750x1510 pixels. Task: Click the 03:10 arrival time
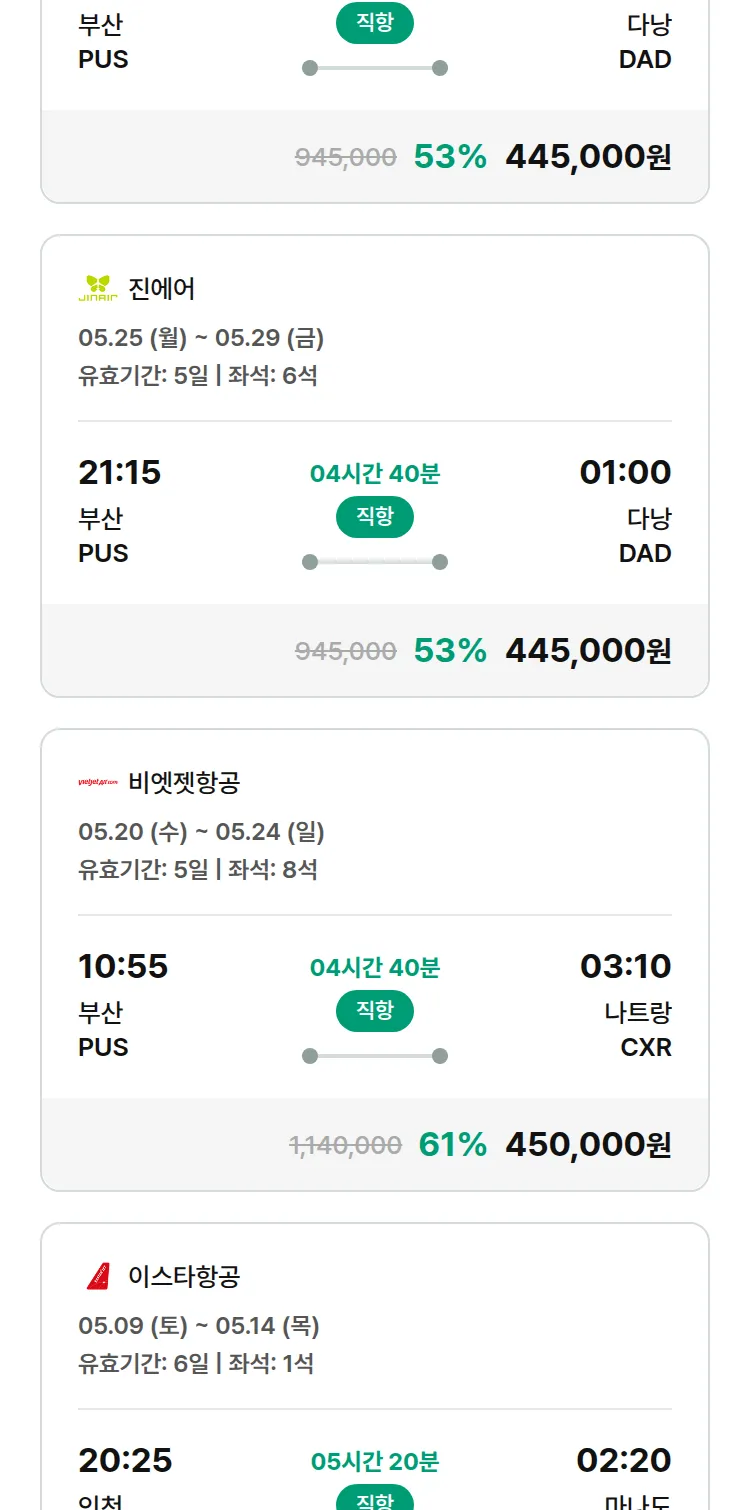click(626, 966)
